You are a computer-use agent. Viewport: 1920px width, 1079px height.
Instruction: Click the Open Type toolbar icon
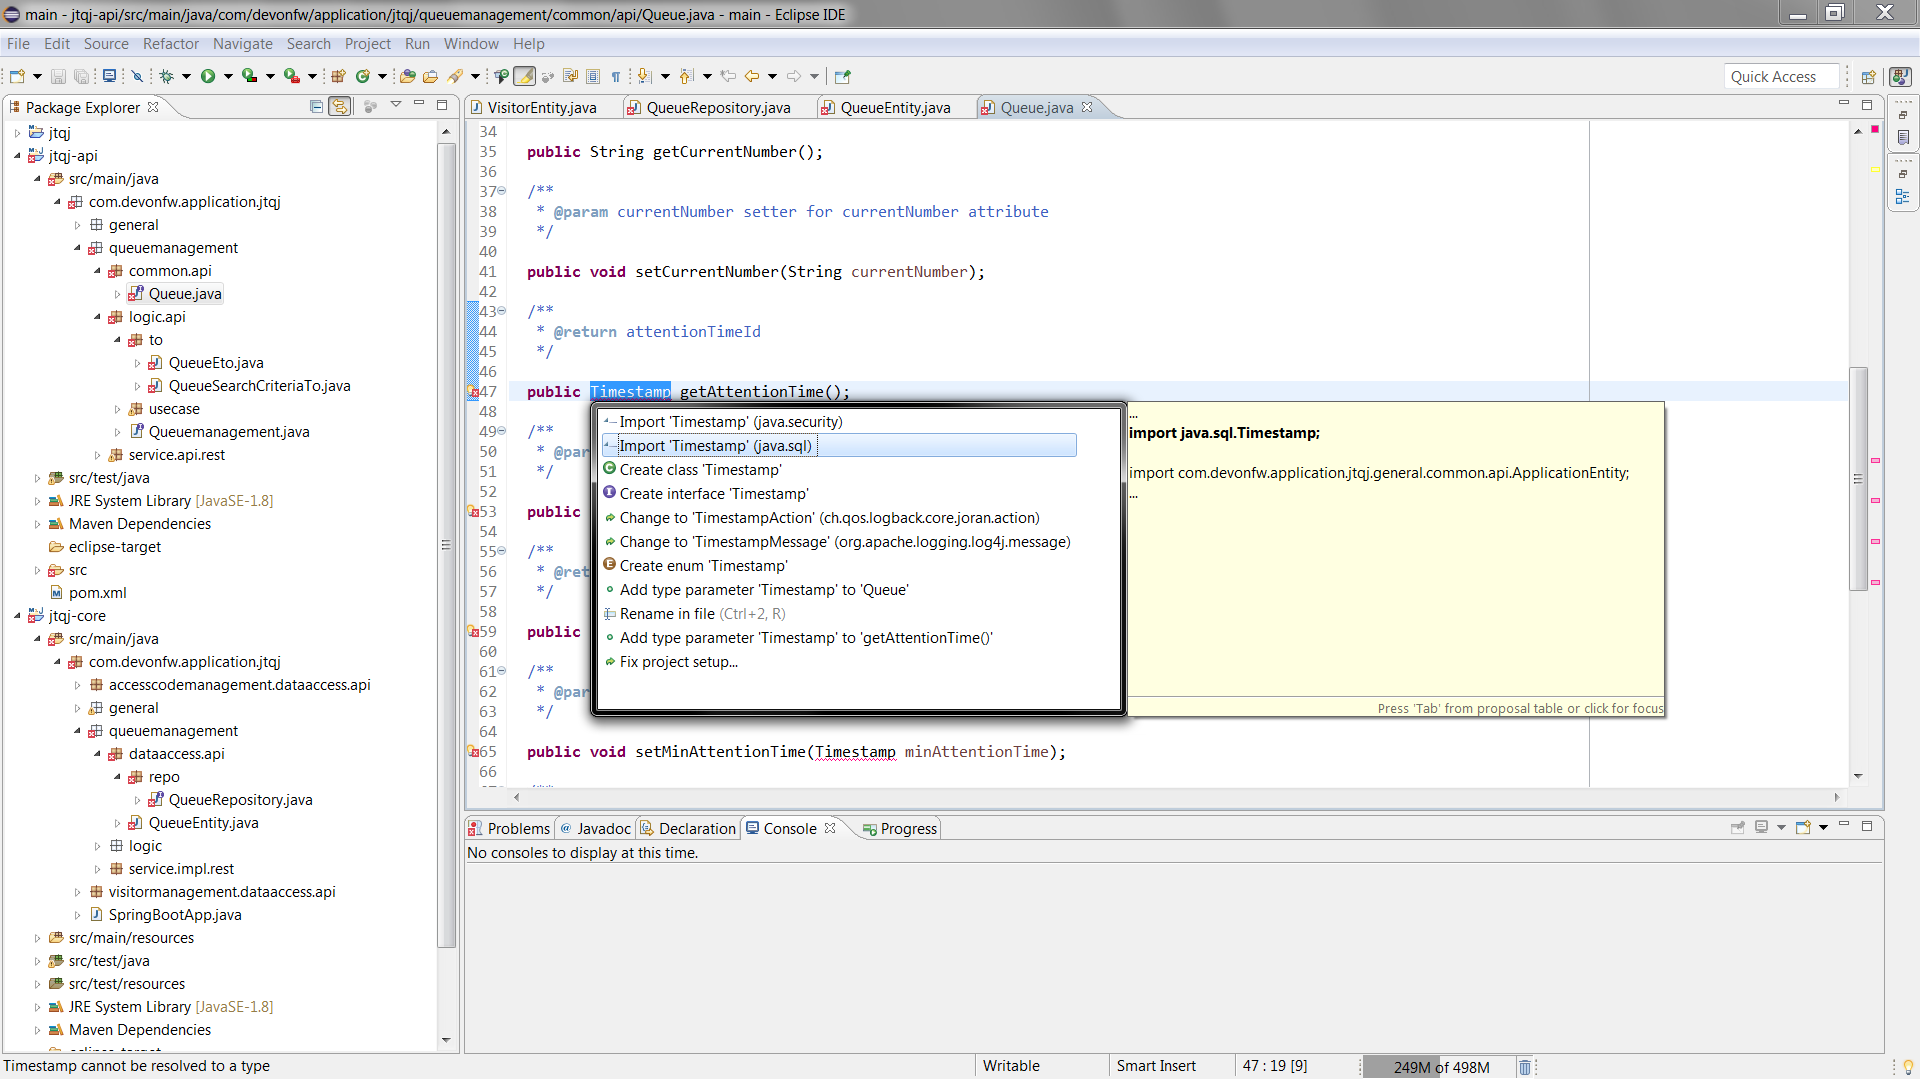(407, 76)
